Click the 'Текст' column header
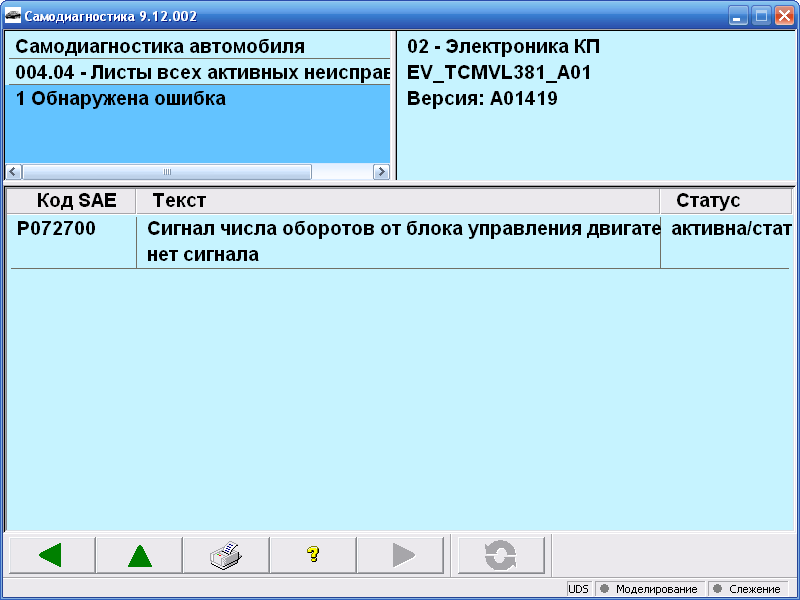The image size is (800, 600). (398, 201)
